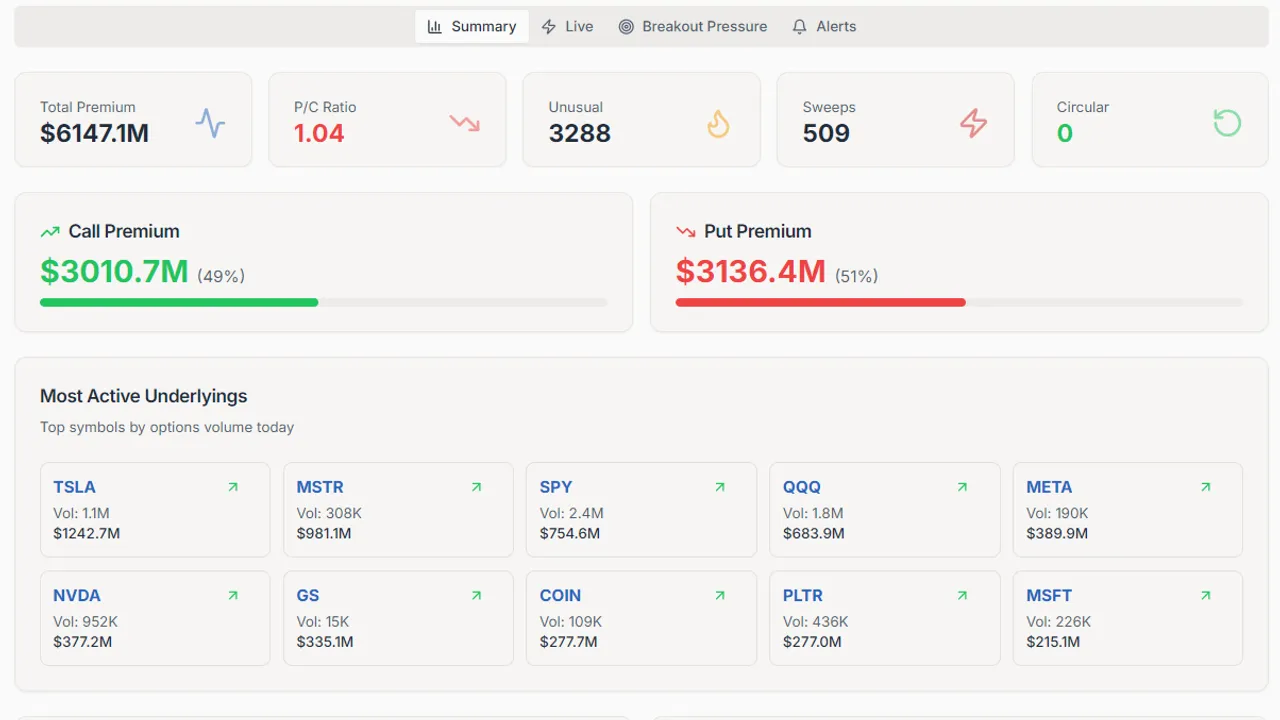Click the arrow icon on TSLA card
The height and width of the screenshot is (720, 1280).
click(233, 487)
